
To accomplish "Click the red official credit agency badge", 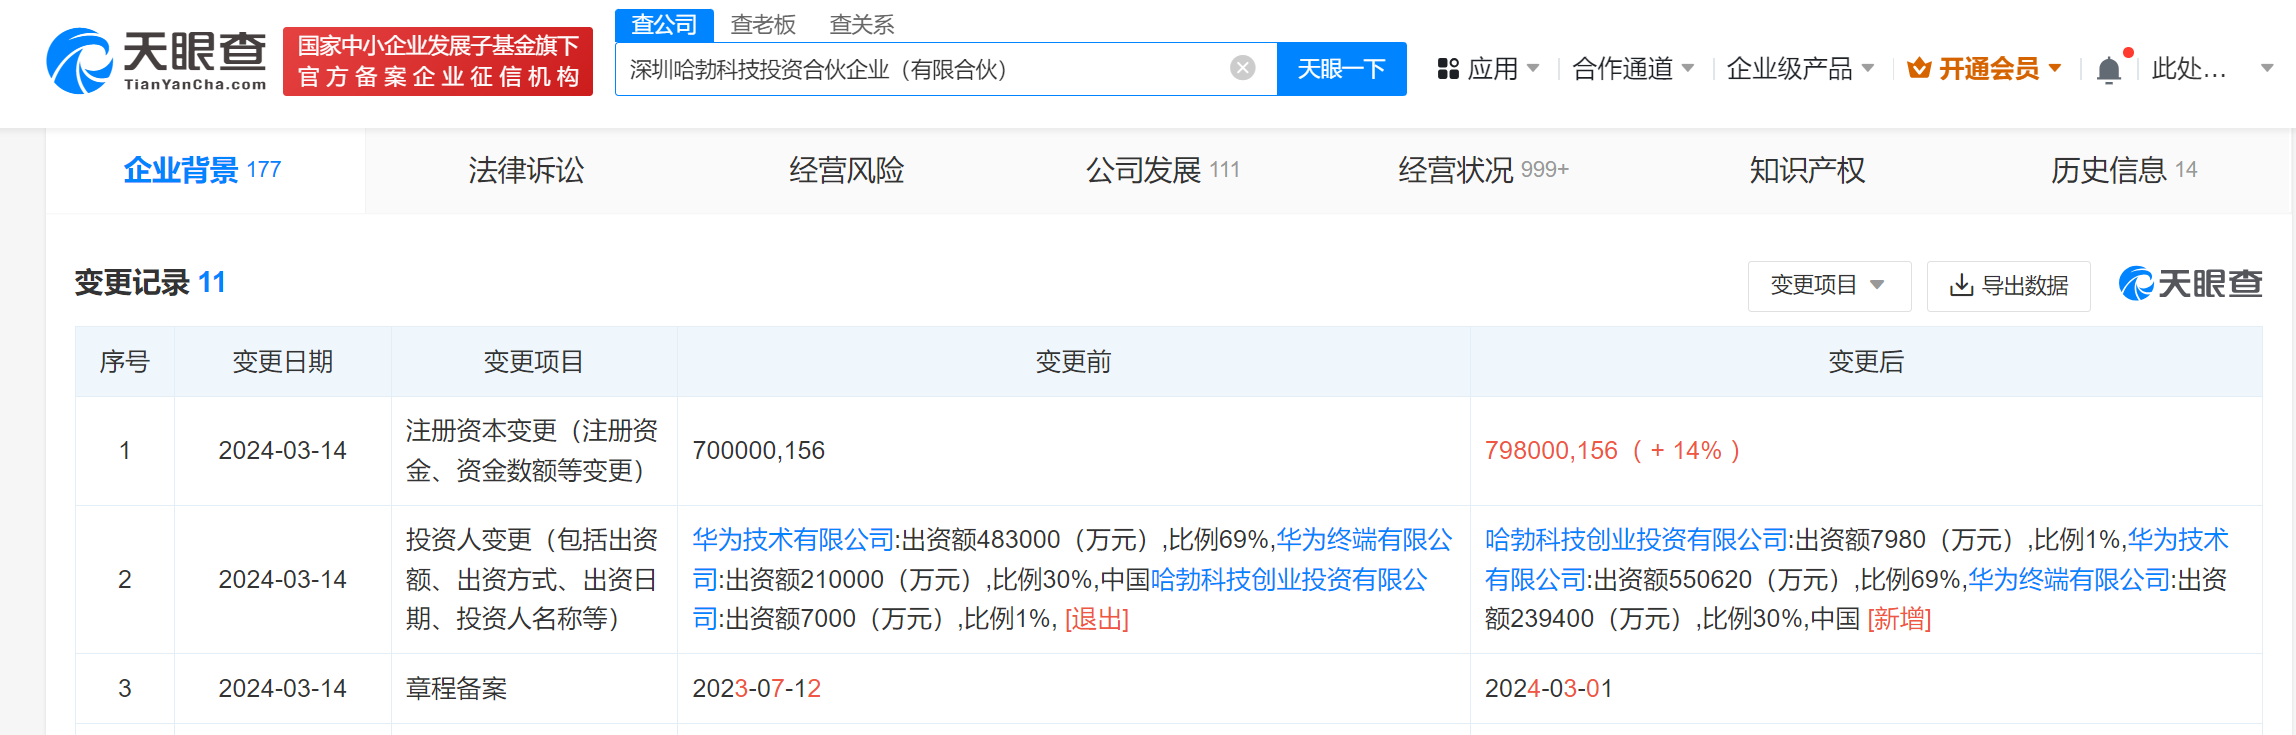I will coord(438,61).
